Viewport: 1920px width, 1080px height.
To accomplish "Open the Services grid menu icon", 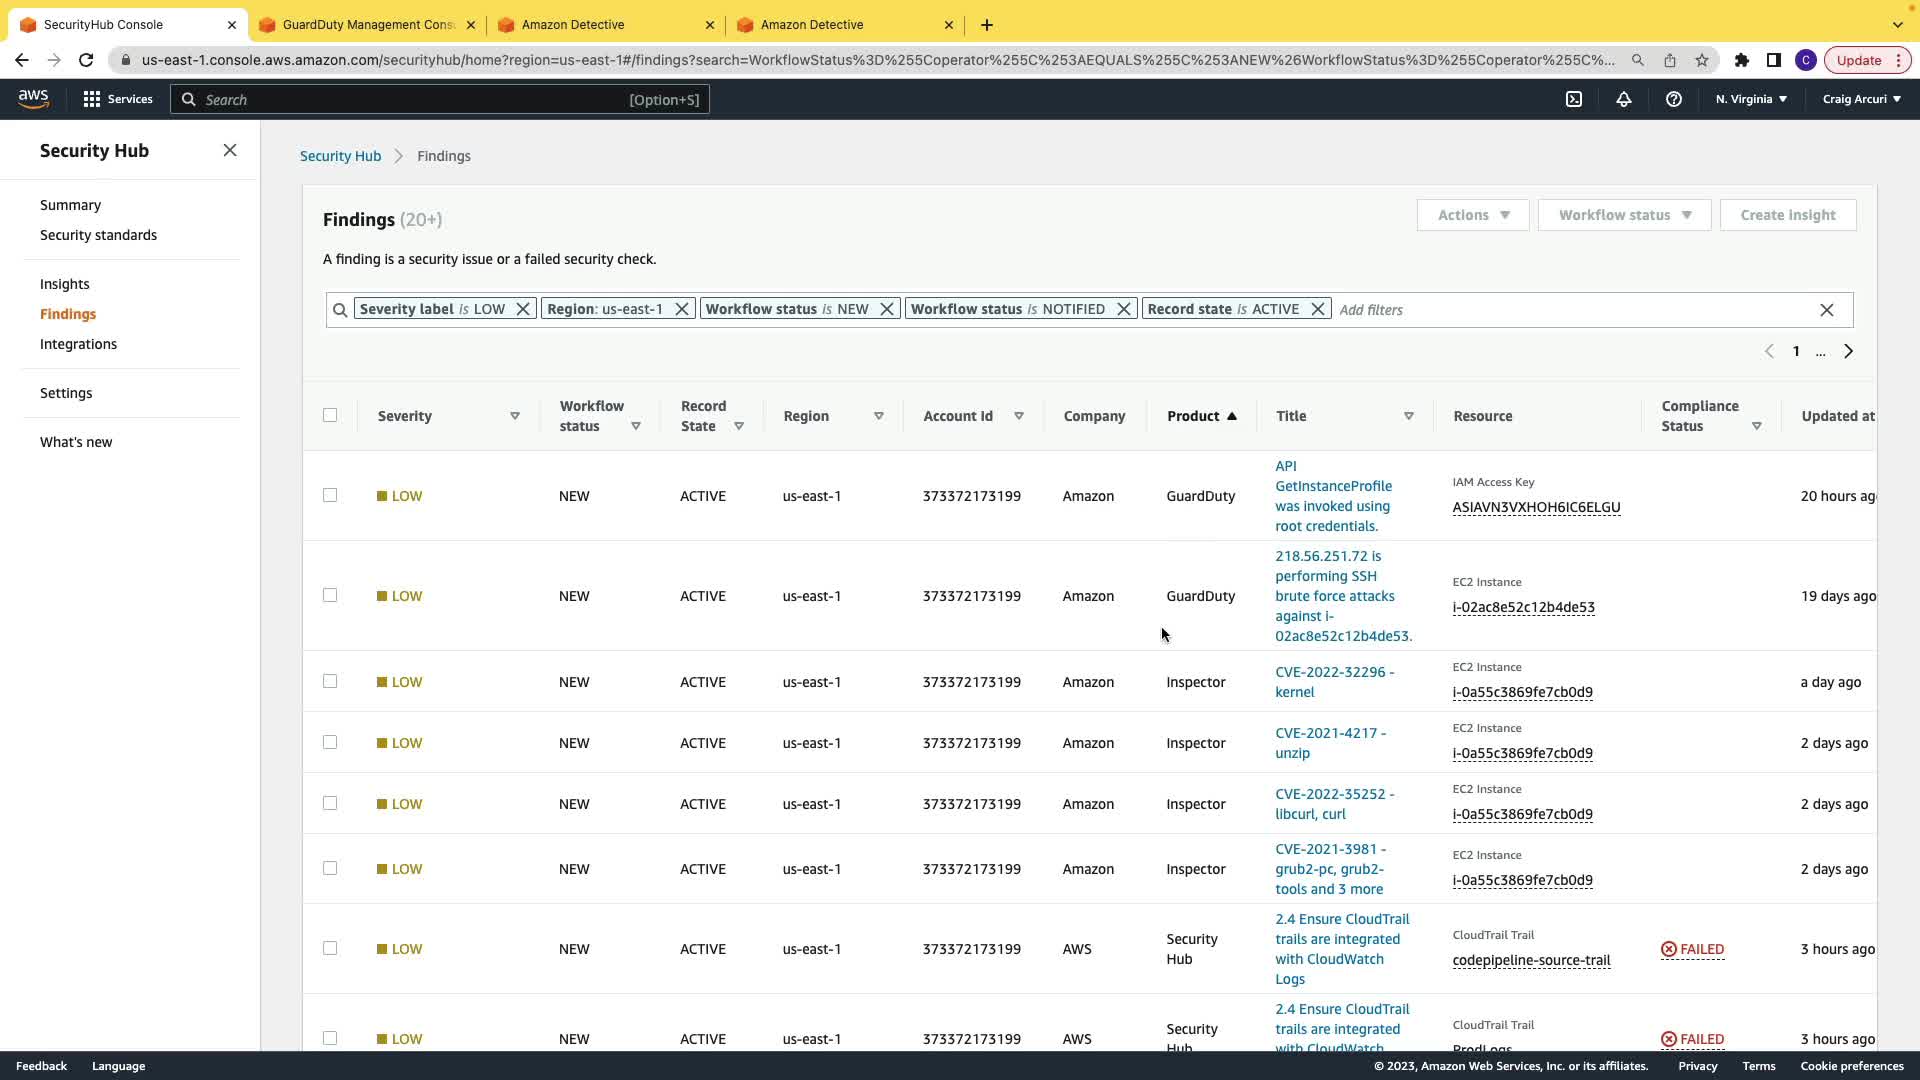I will click(x=92, y=99).
